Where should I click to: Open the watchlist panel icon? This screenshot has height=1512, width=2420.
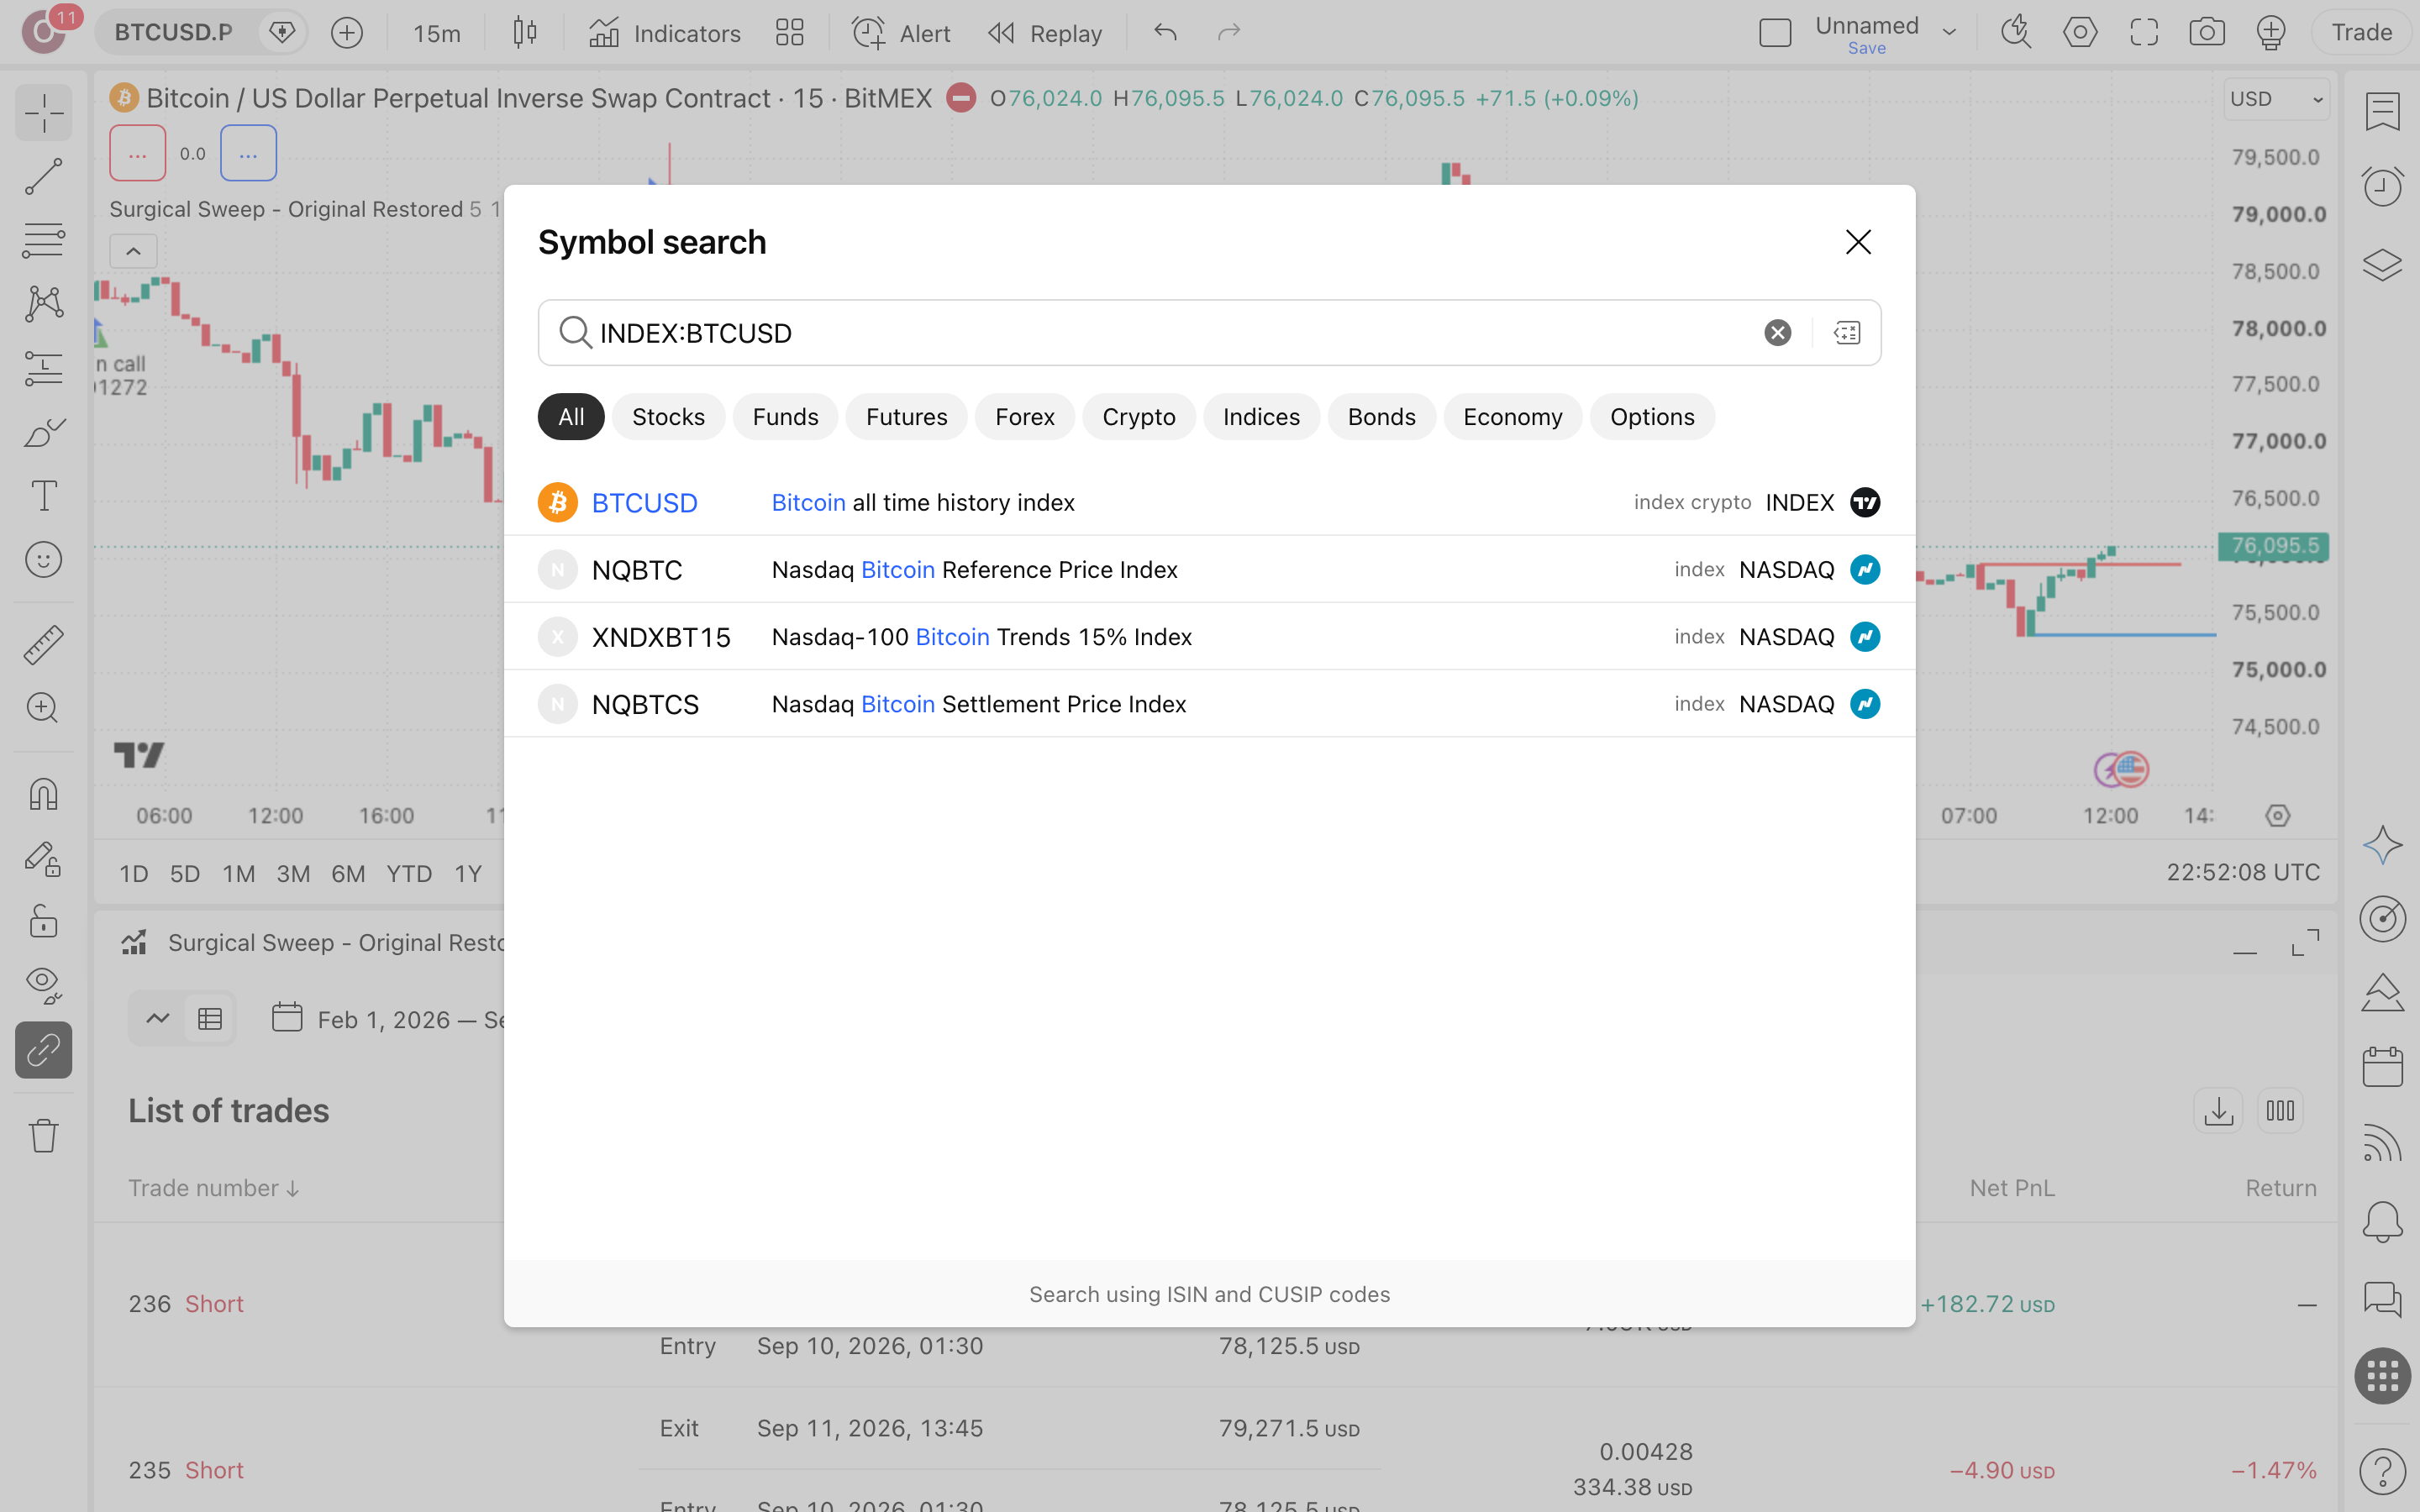2382,110
